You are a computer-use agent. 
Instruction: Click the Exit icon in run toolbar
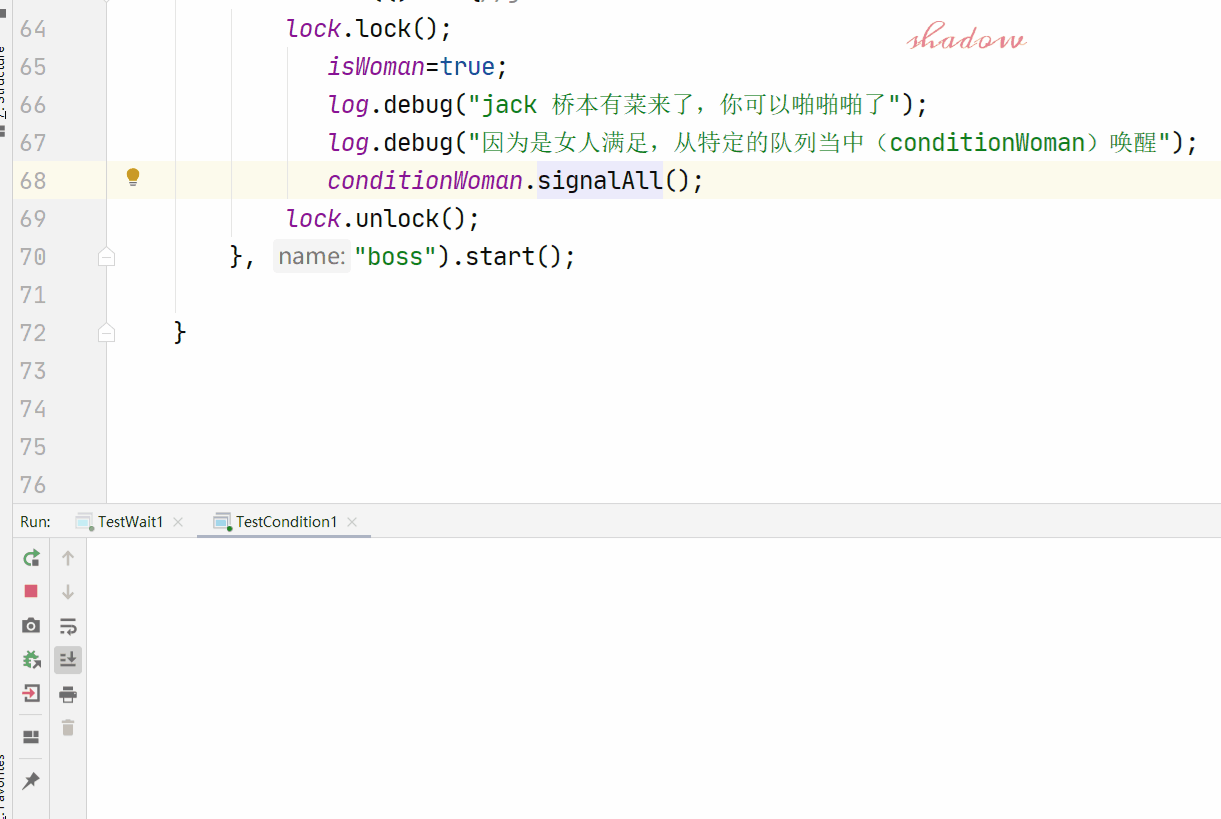31,693
